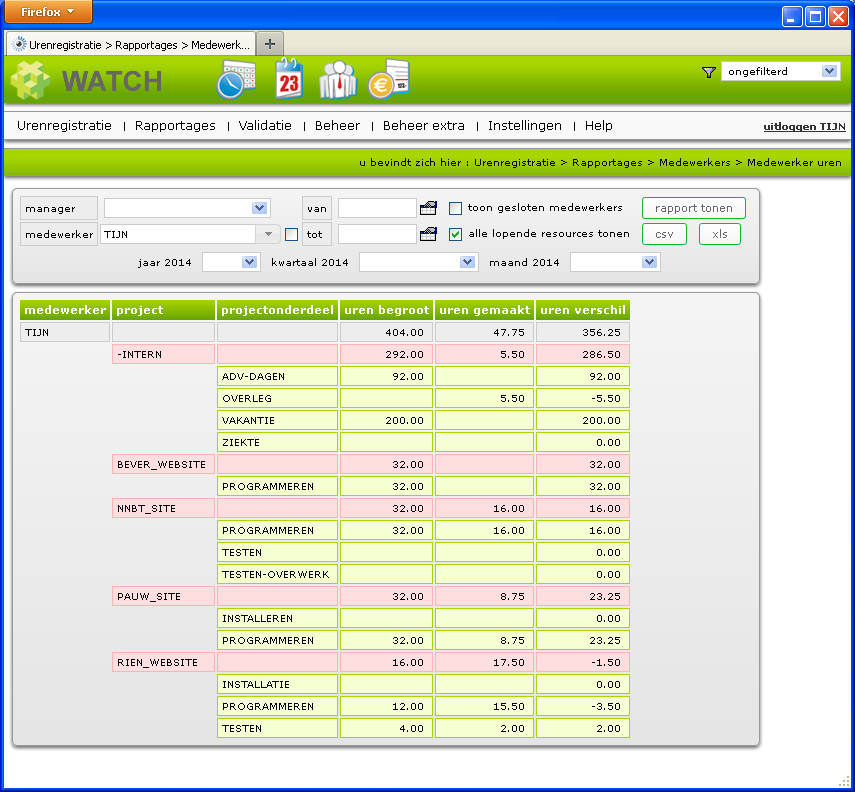Viewport: 855px width, 792px height.
Task: Click the 47.75 uren gemaakt cell
Action: [484, 332]
